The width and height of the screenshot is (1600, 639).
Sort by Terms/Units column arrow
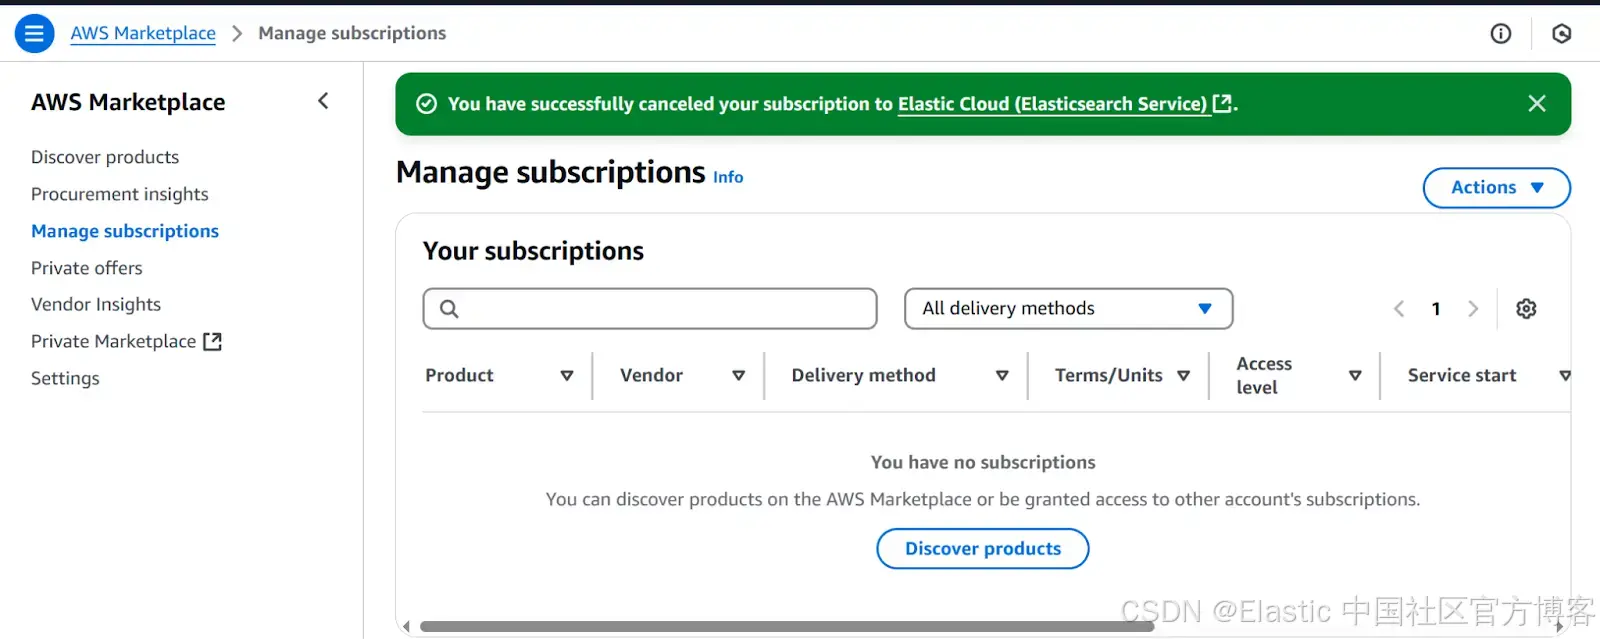pyautogui.click(x=1184, y=376)
